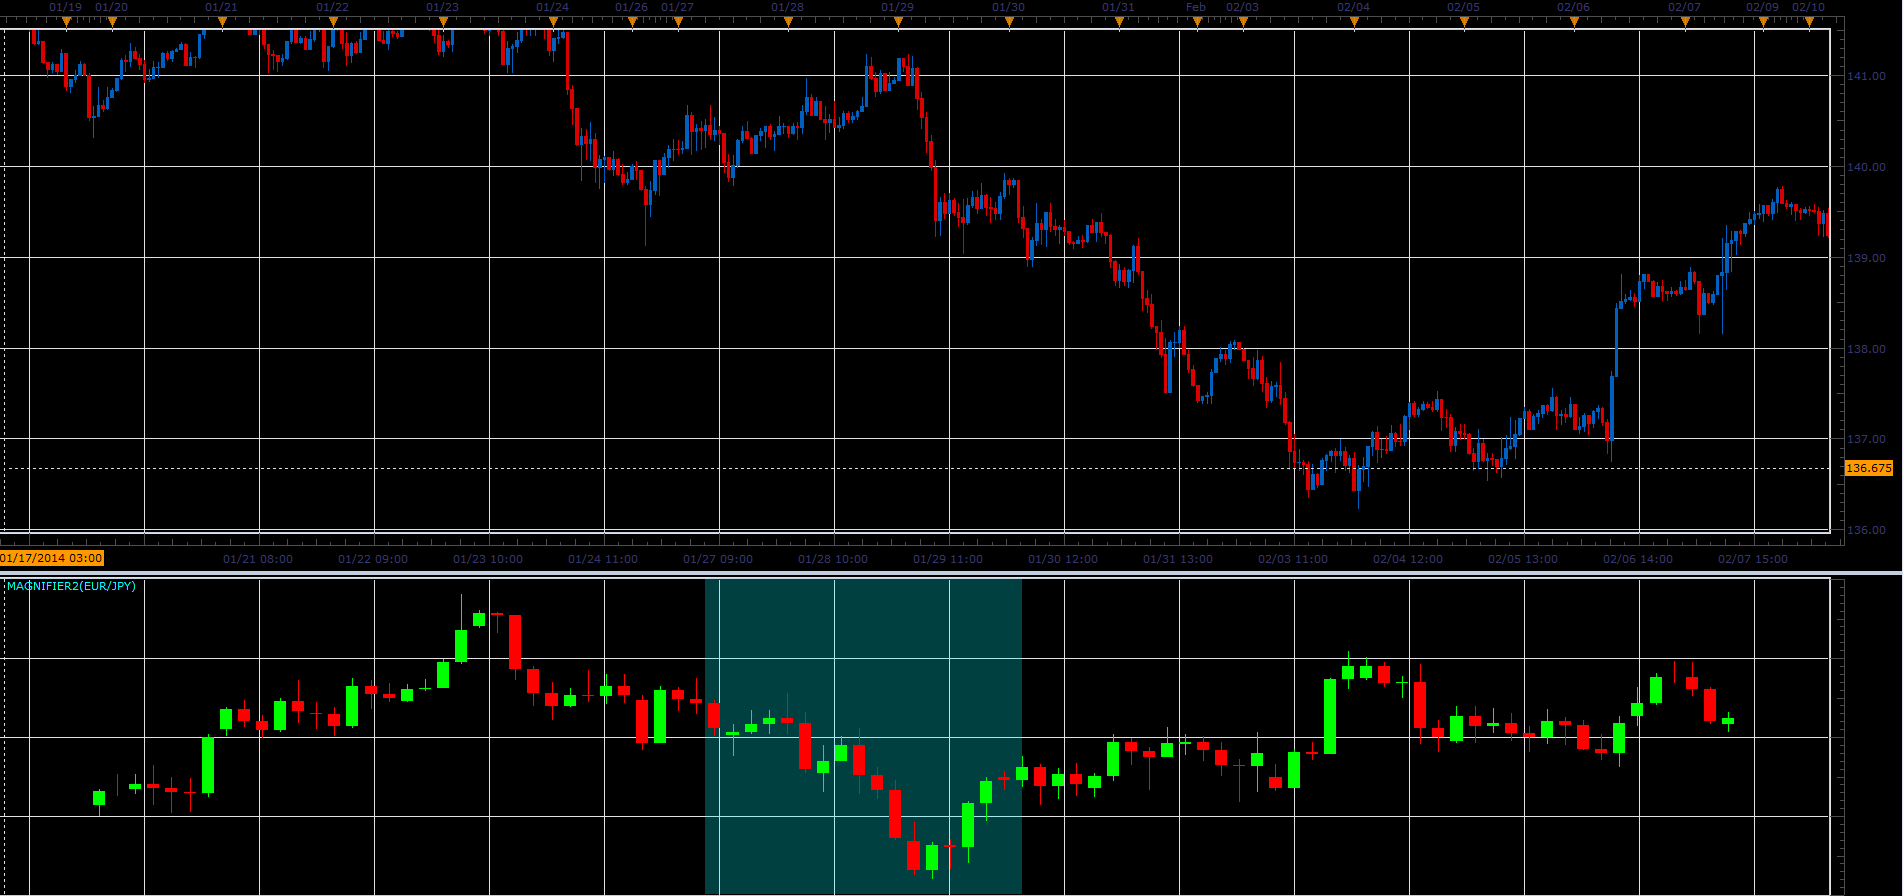1904x896 pixels.
Task: Click the orange triangle marker under 02/10
Action: pyautogui.click(x=1809, y=22)
